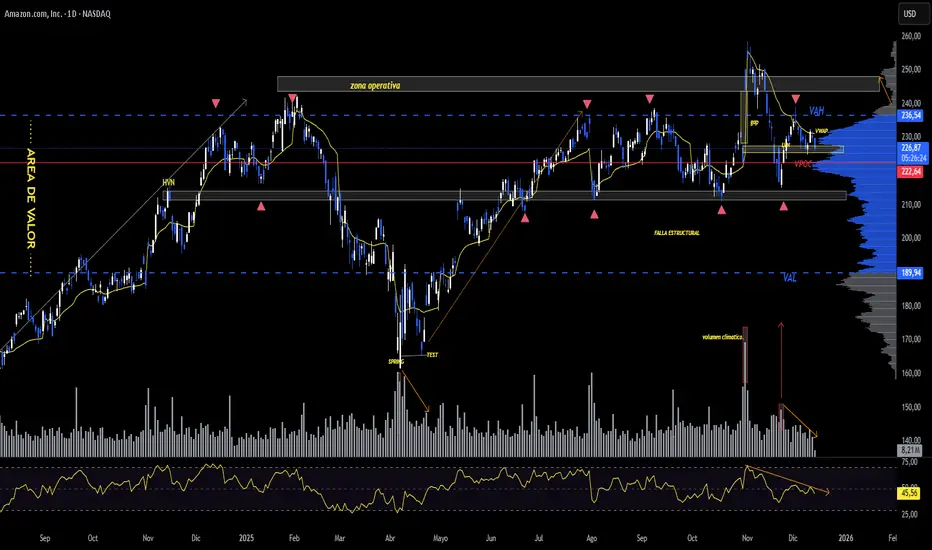Screen dimensions: 932x550
Task: Click the 2026 label on time axis
Action: pos(845,538)
